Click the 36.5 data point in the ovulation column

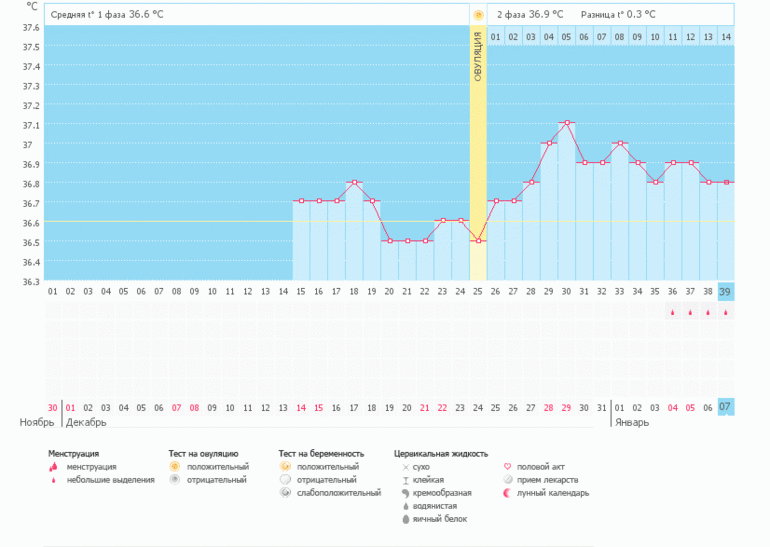478,241
